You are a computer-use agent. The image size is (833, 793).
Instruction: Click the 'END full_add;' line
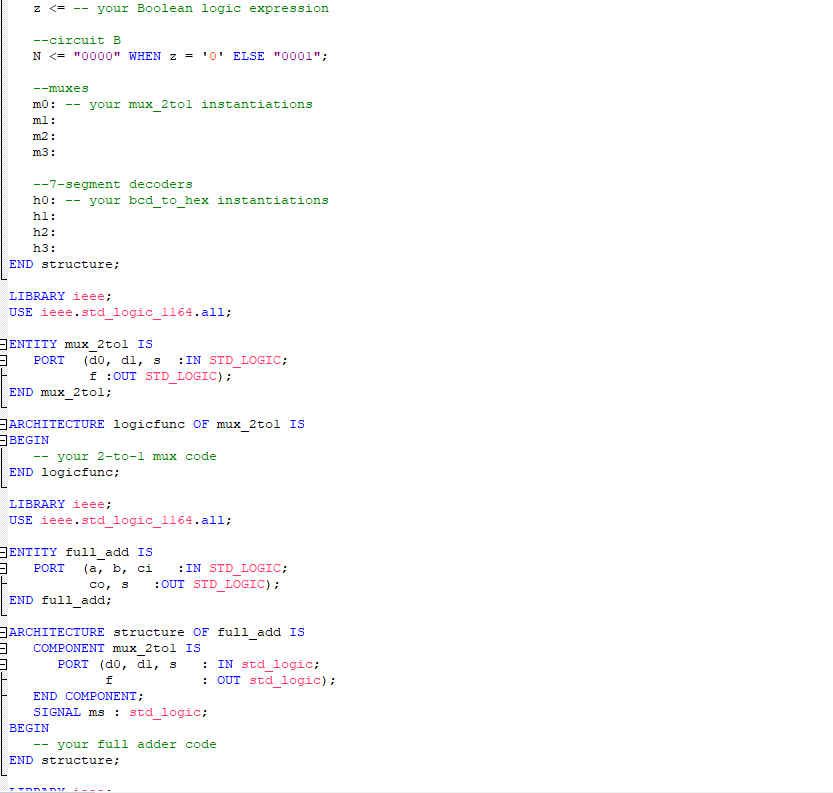tap(60, 600)
